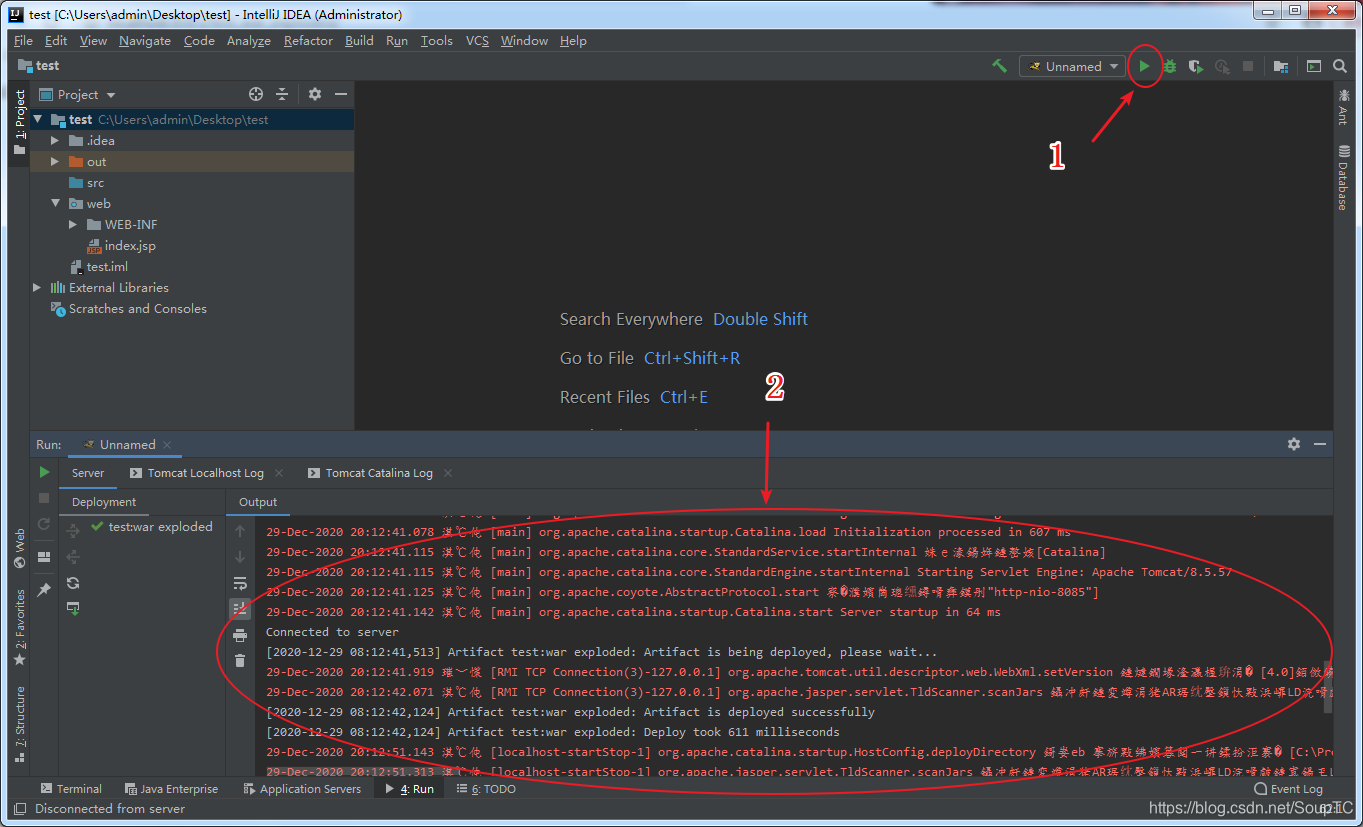Open the Tools menu
1363x827 pixels.
[437, 41]
